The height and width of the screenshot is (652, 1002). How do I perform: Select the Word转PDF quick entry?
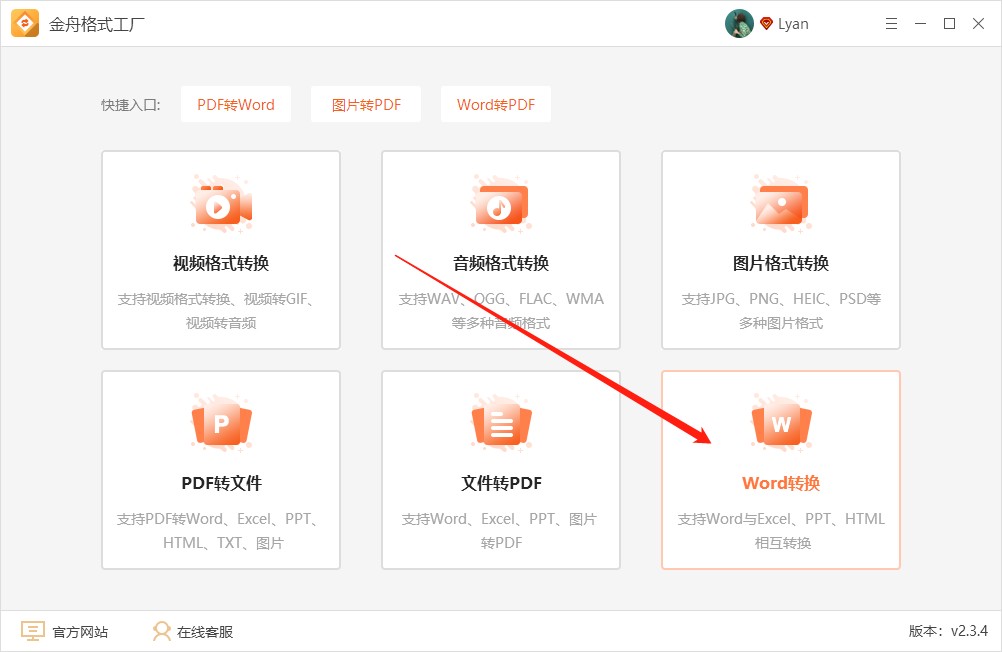tap(496, 104)
